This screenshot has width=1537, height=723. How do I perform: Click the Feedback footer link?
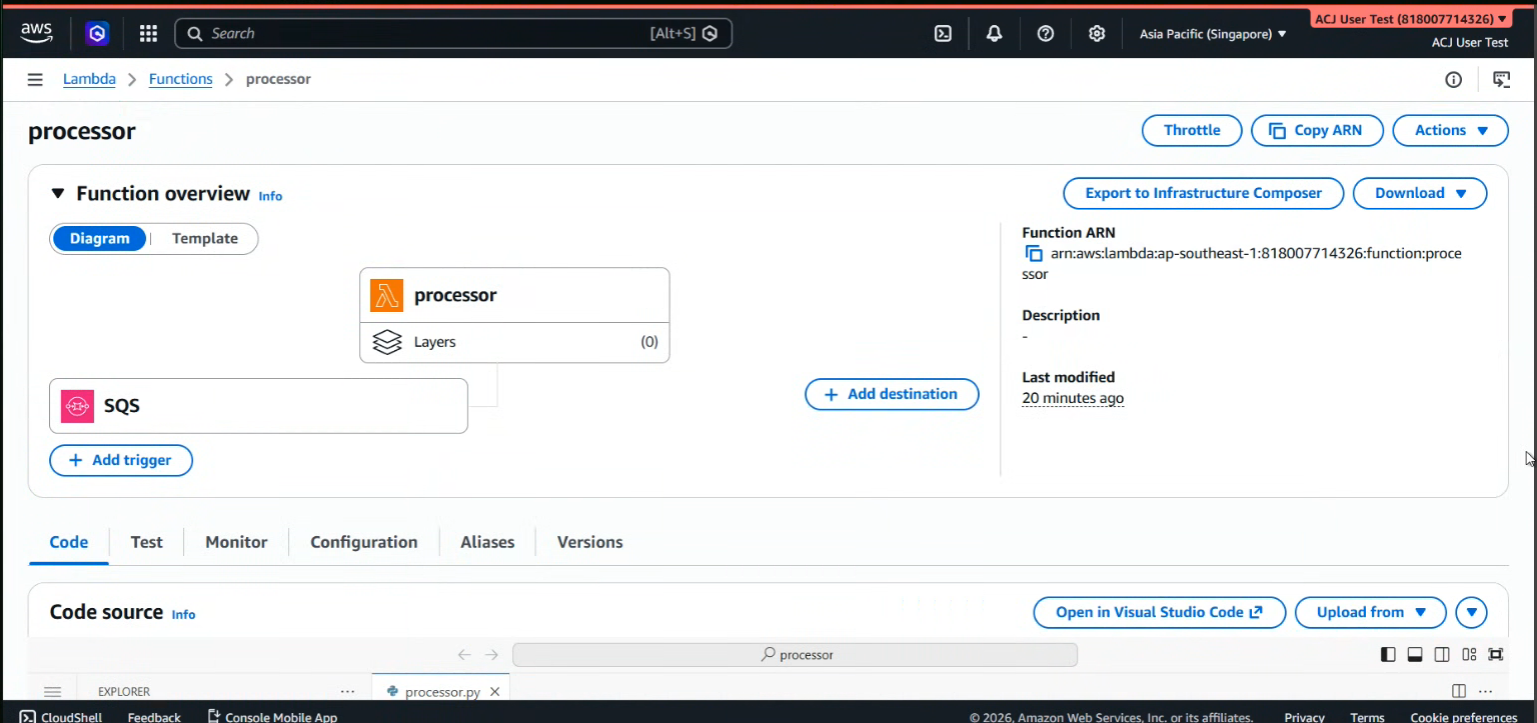click(x=154, y=717)
